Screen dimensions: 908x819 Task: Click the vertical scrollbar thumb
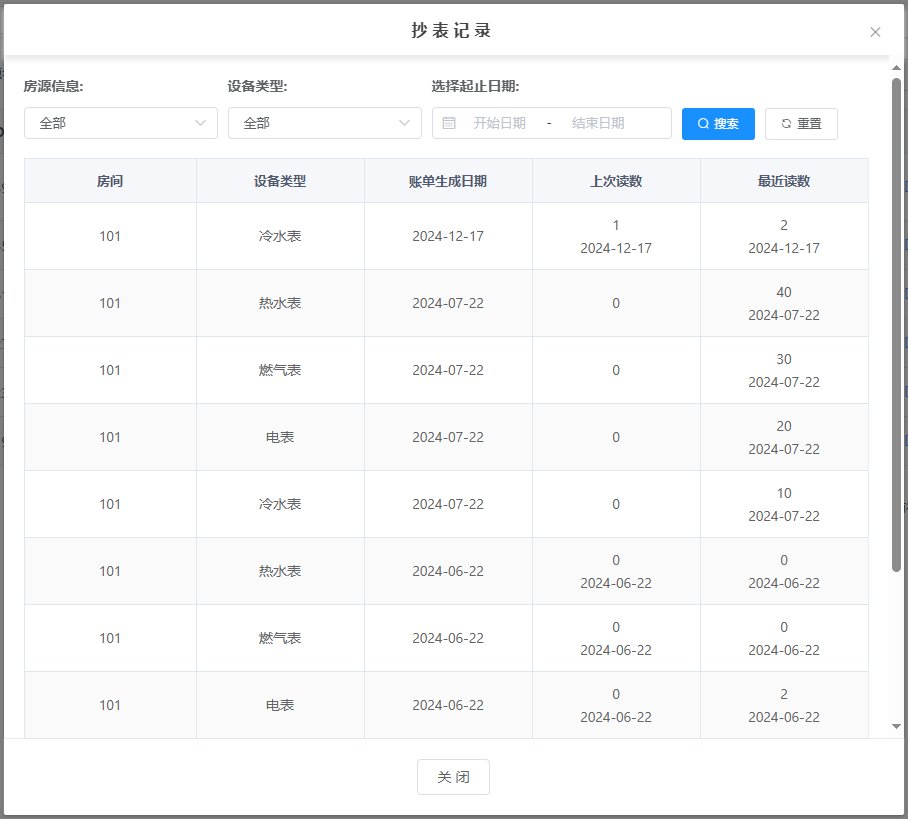pyautogui.click(x=897, y=320)
